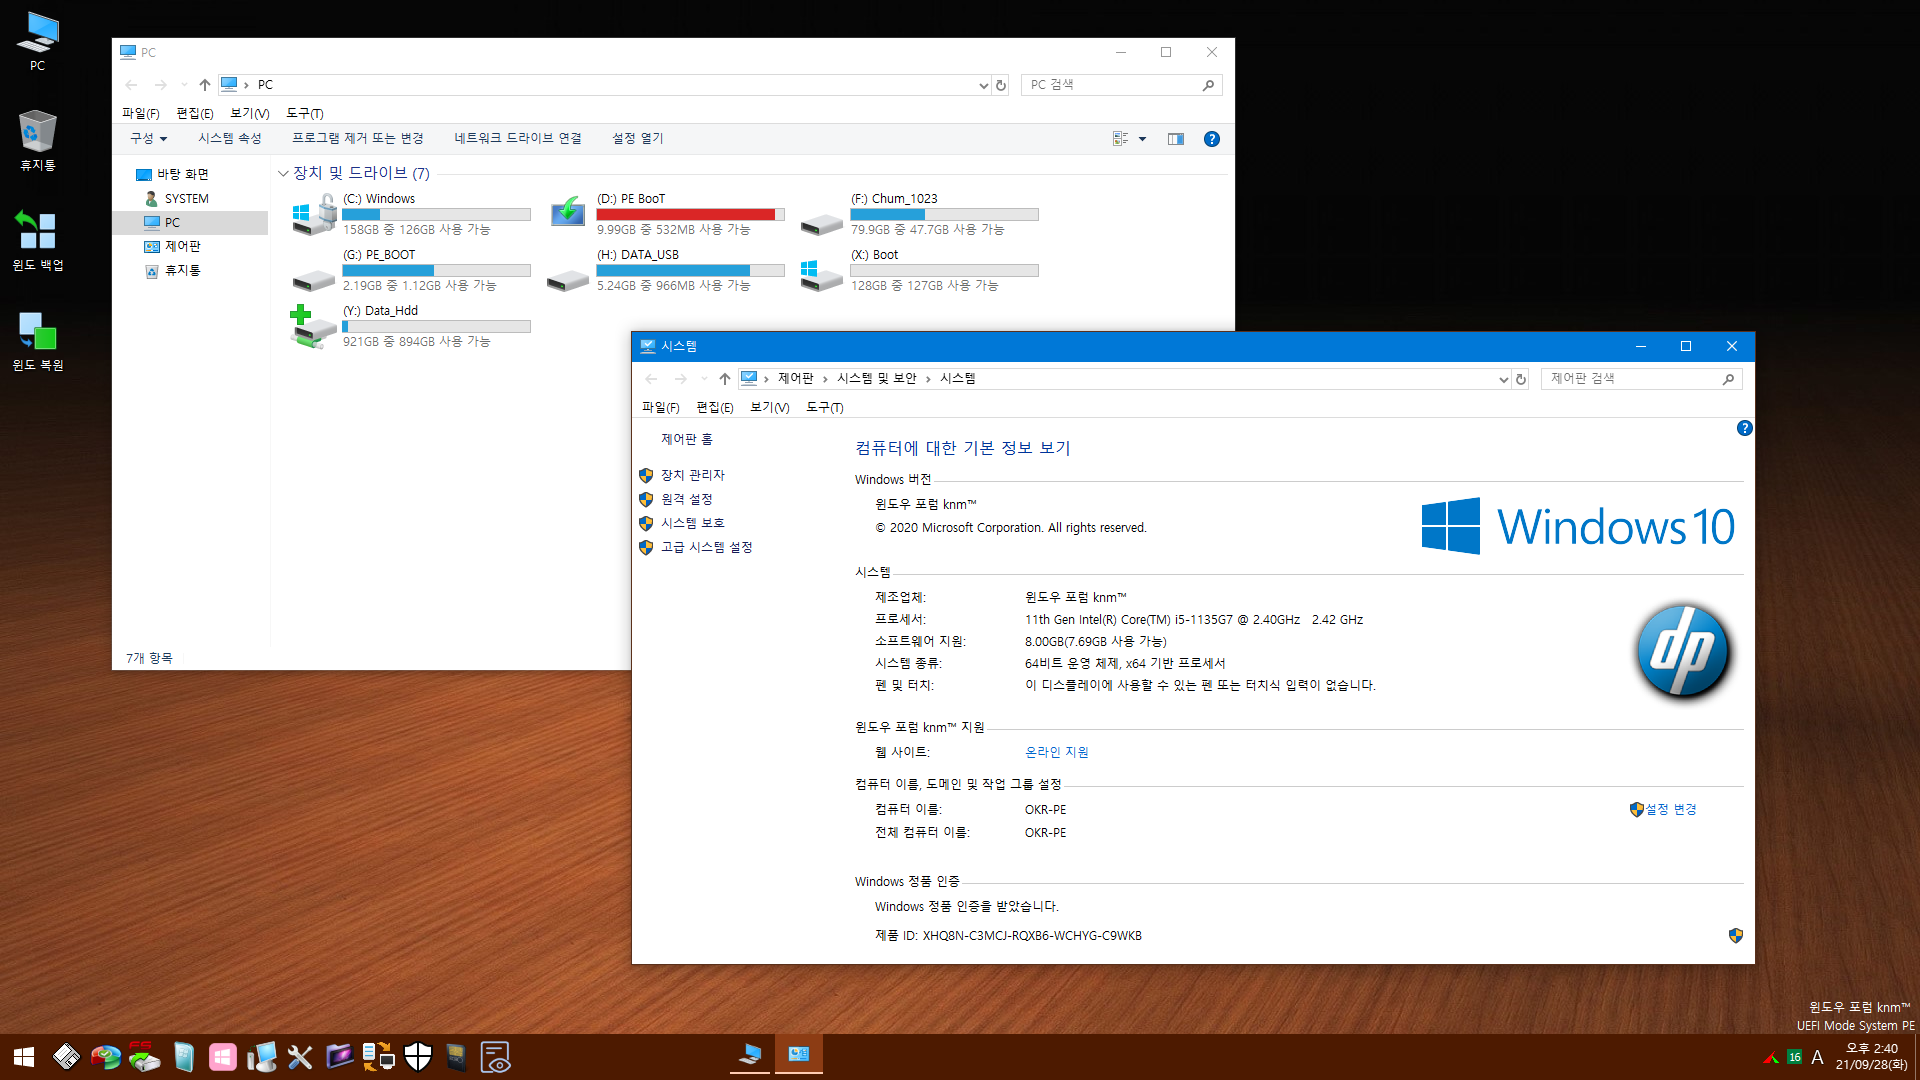Open 파일(F) menu in System window
Screen dimensions: 1920x1080
click(660, 407)
